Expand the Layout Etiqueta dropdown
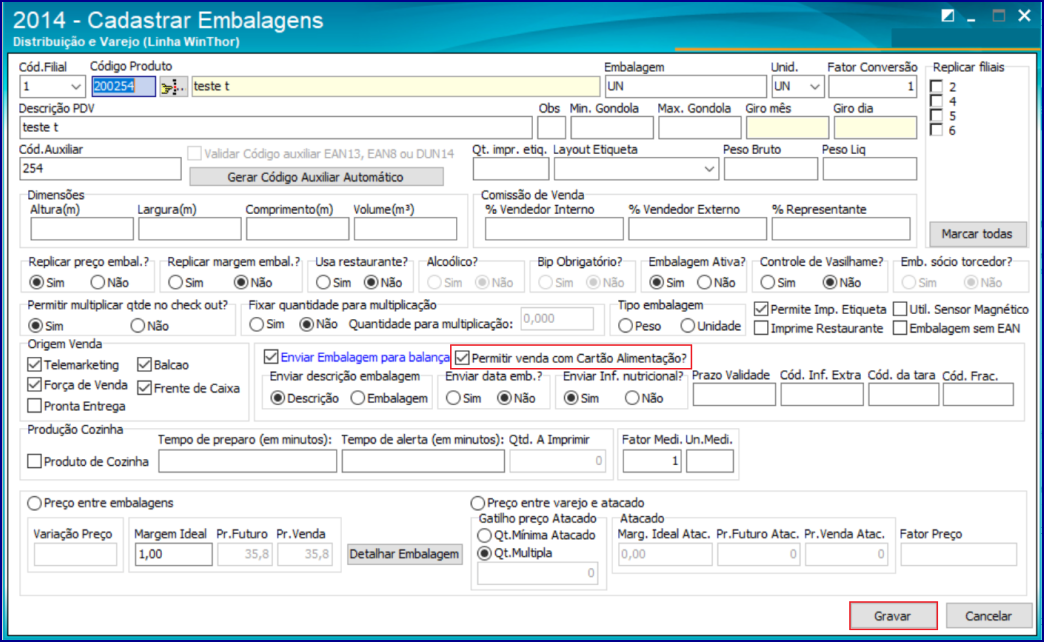Image resolution: width=1044 pixels, height=642 pixels. [x=709, y=169]
